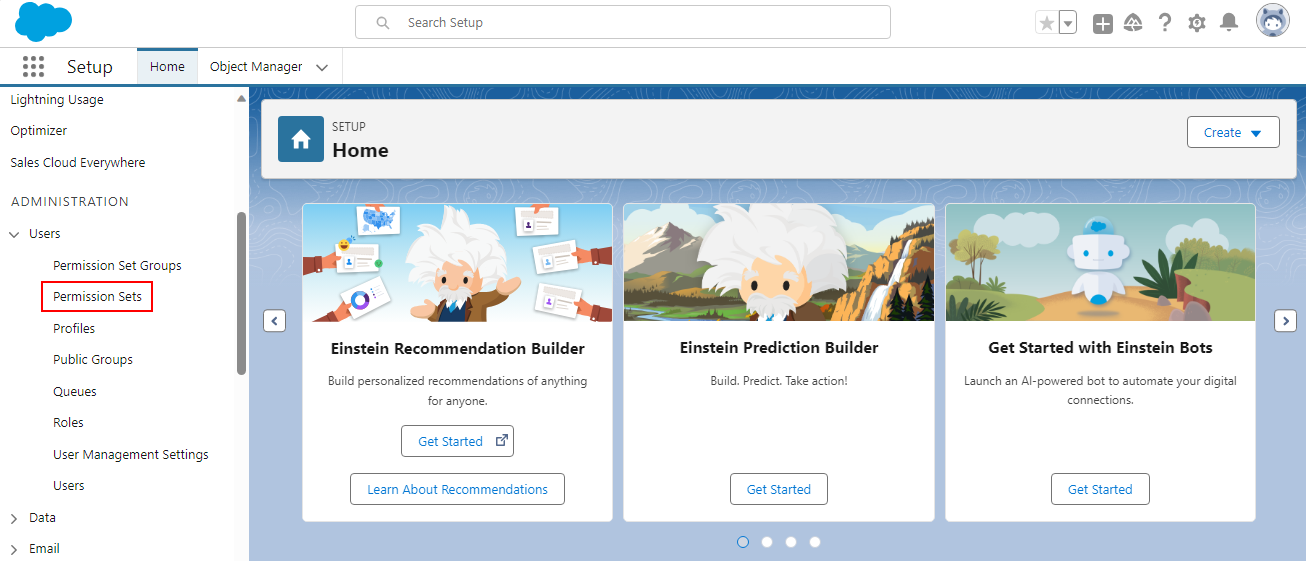Open Global Actions plus icon
The height and width of the screenshot is (561, 1306).
1103,23
